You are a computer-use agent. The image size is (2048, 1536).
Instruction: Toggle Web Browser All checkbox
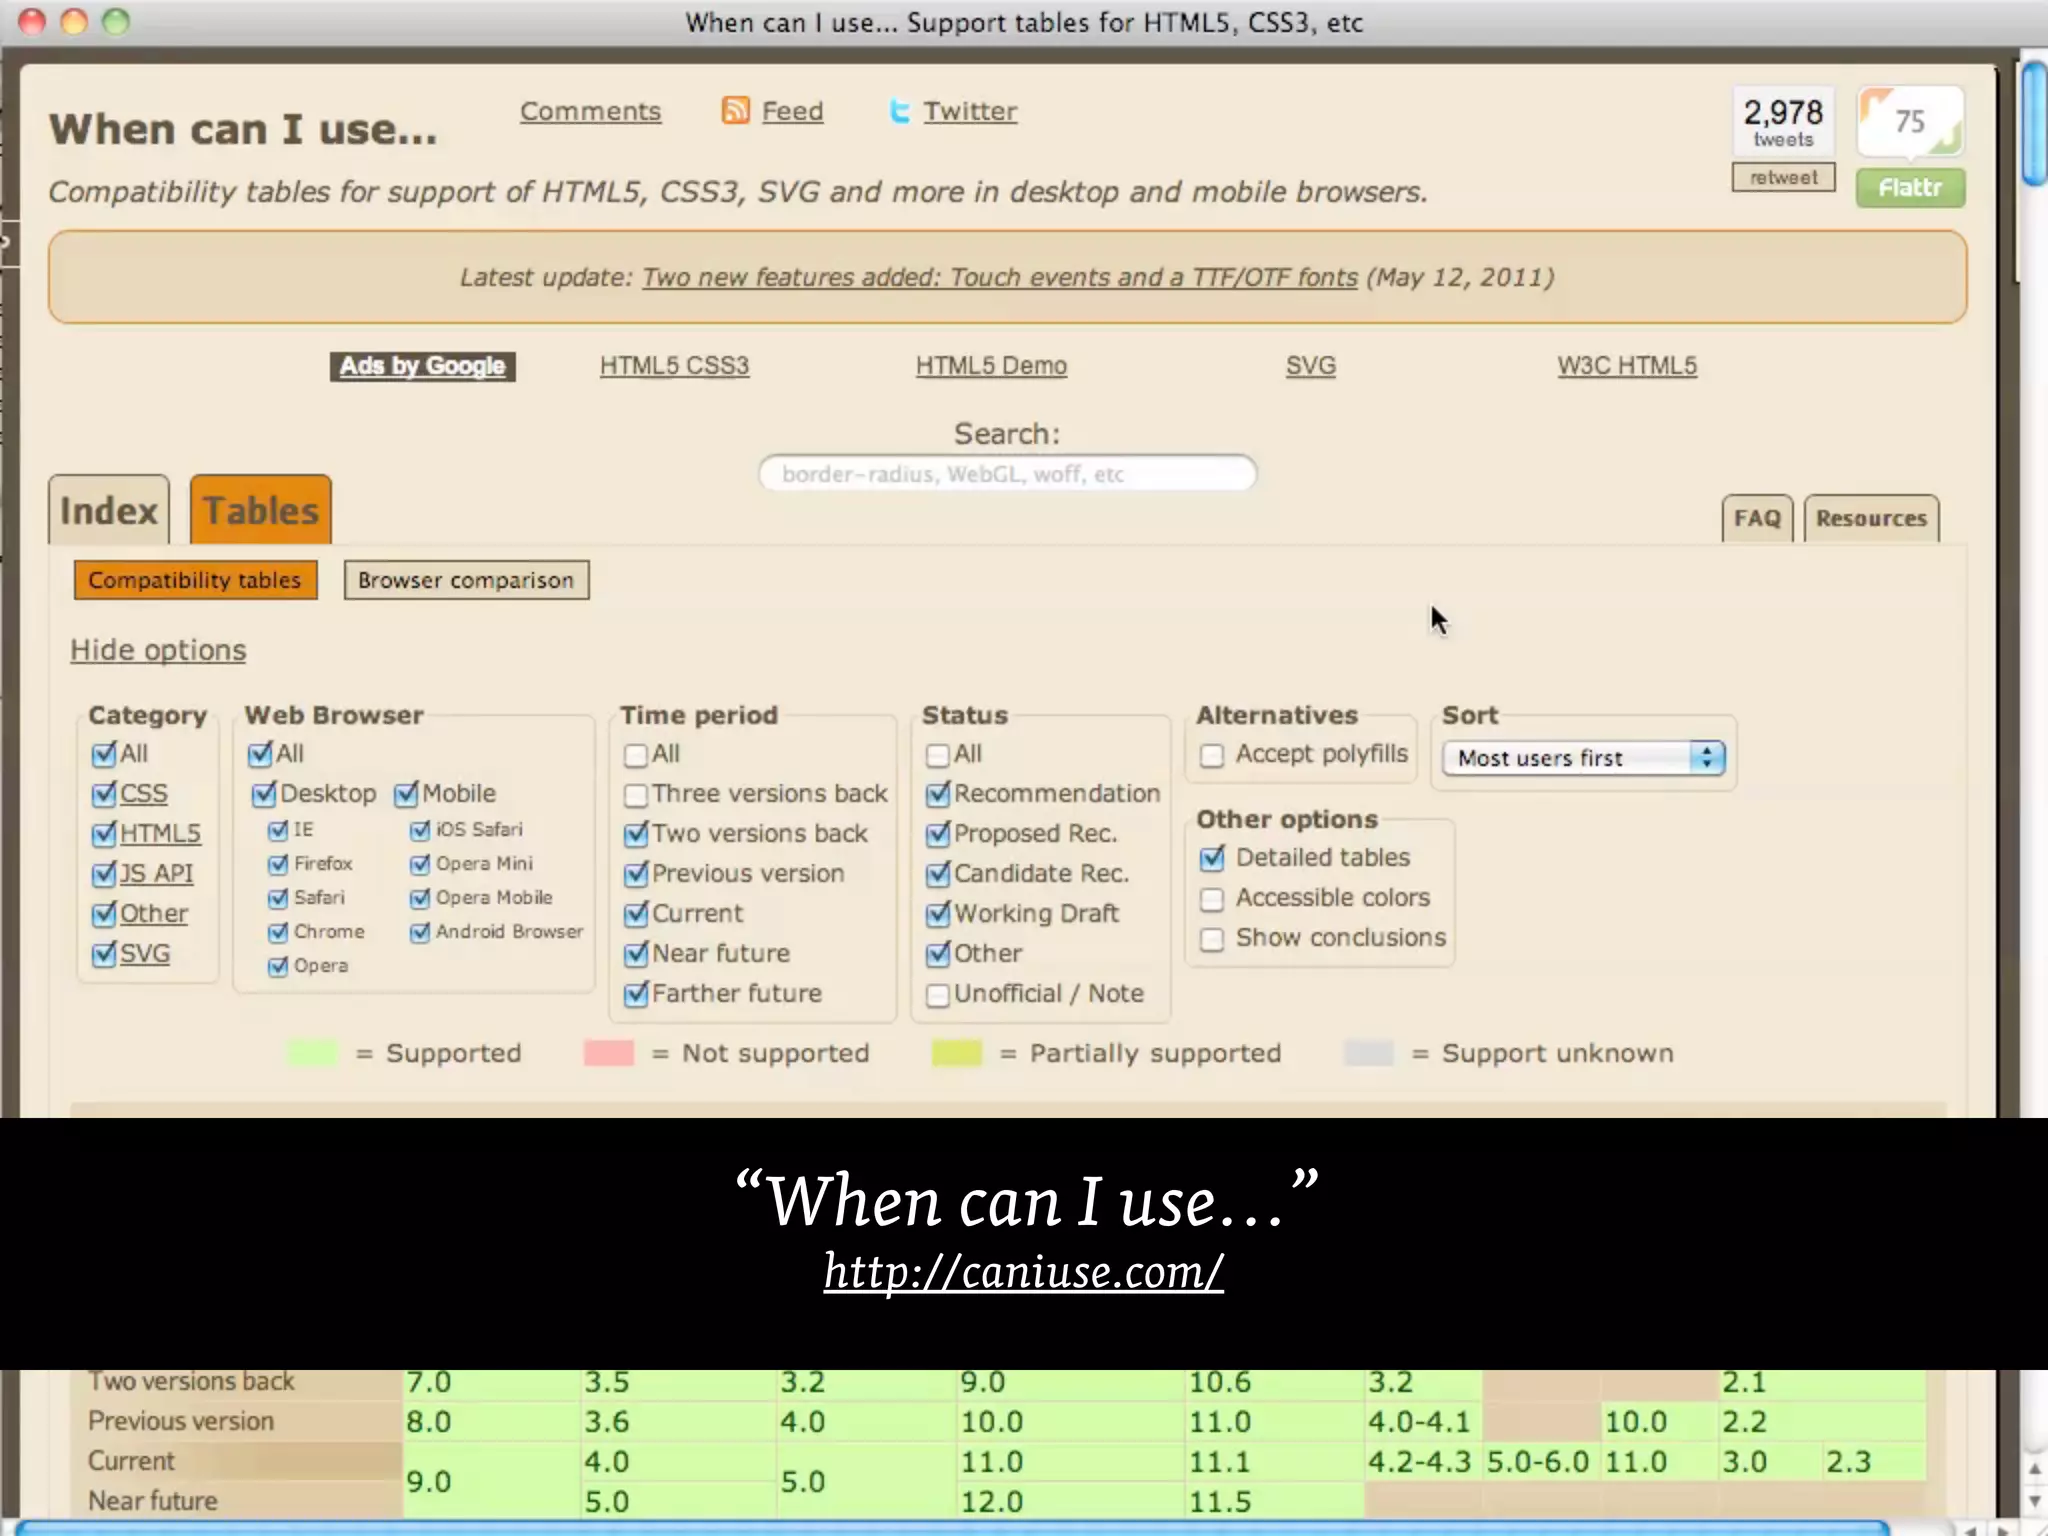260,754
